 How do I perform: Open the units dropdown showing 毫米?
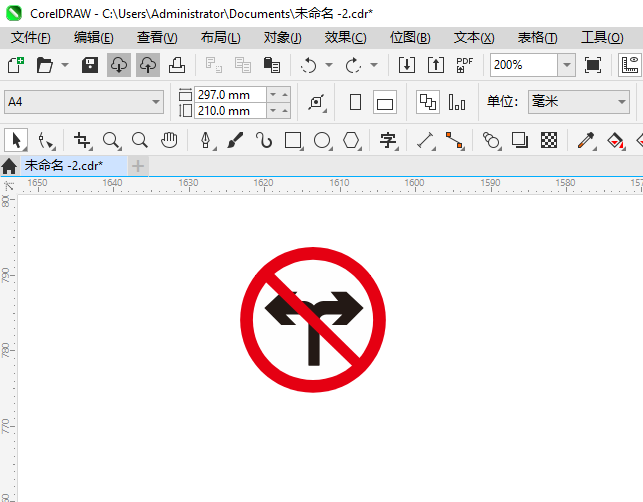click(579, 102)
